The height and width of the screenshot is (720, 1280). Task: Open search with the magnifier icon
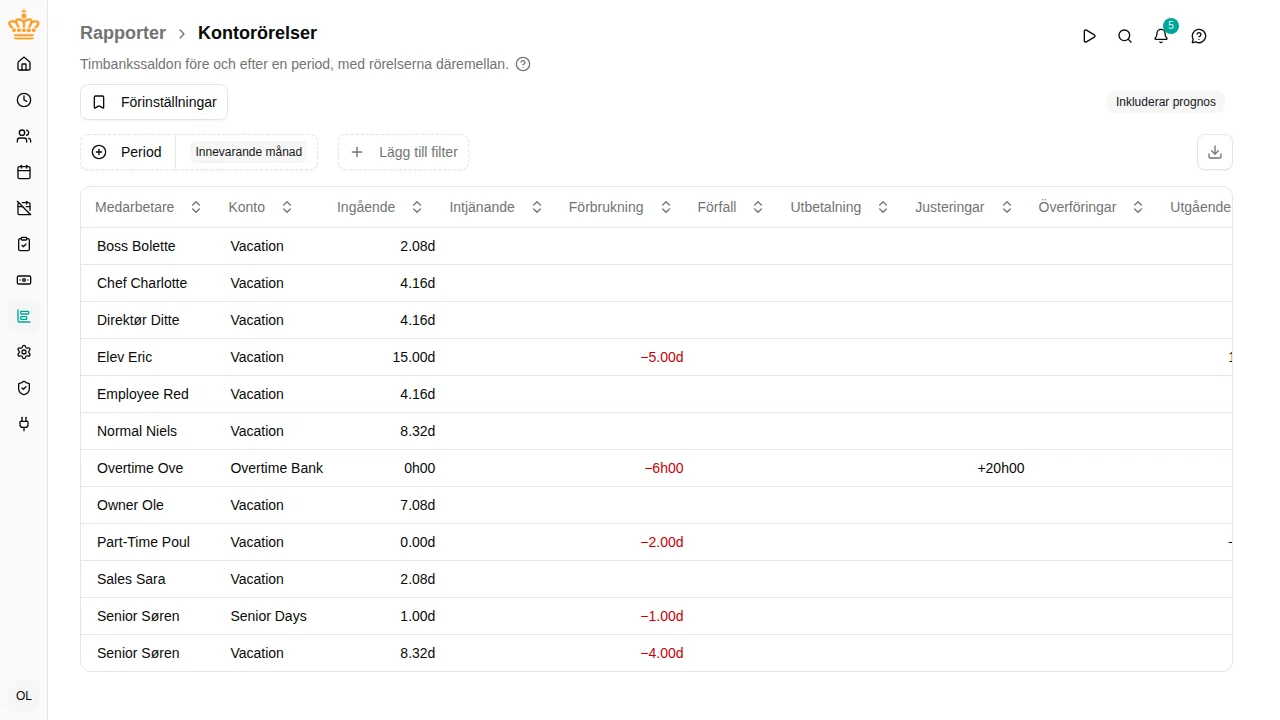point(1125,36)
